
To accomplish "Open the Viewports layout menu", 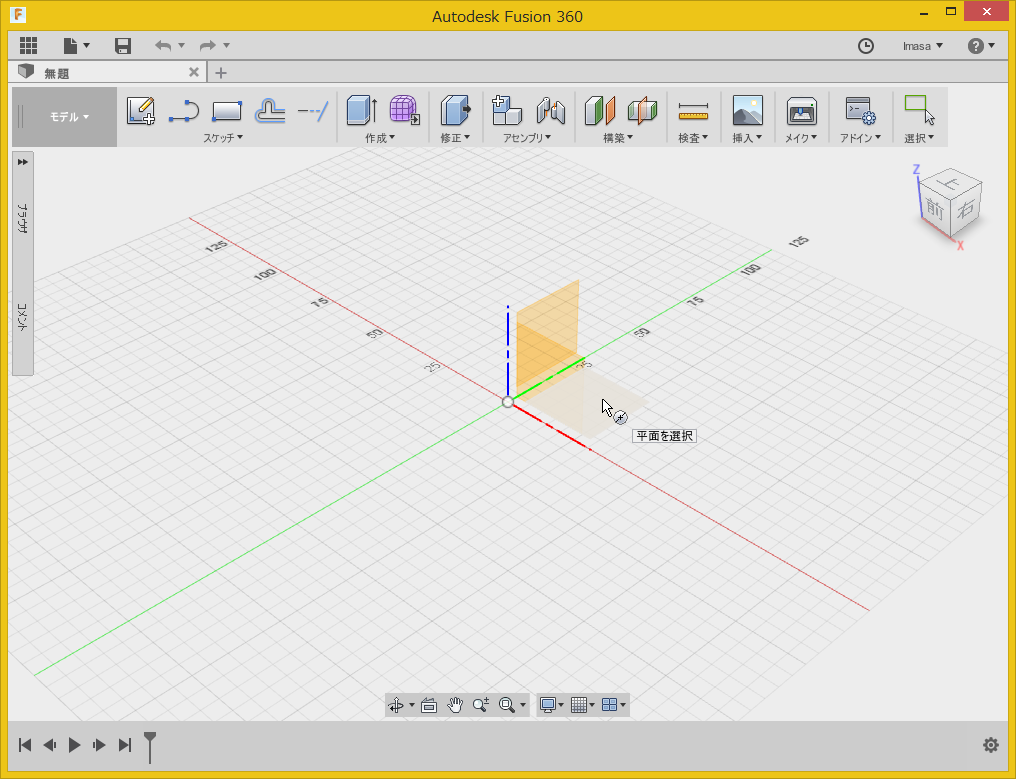I will (x=614, y=705).
